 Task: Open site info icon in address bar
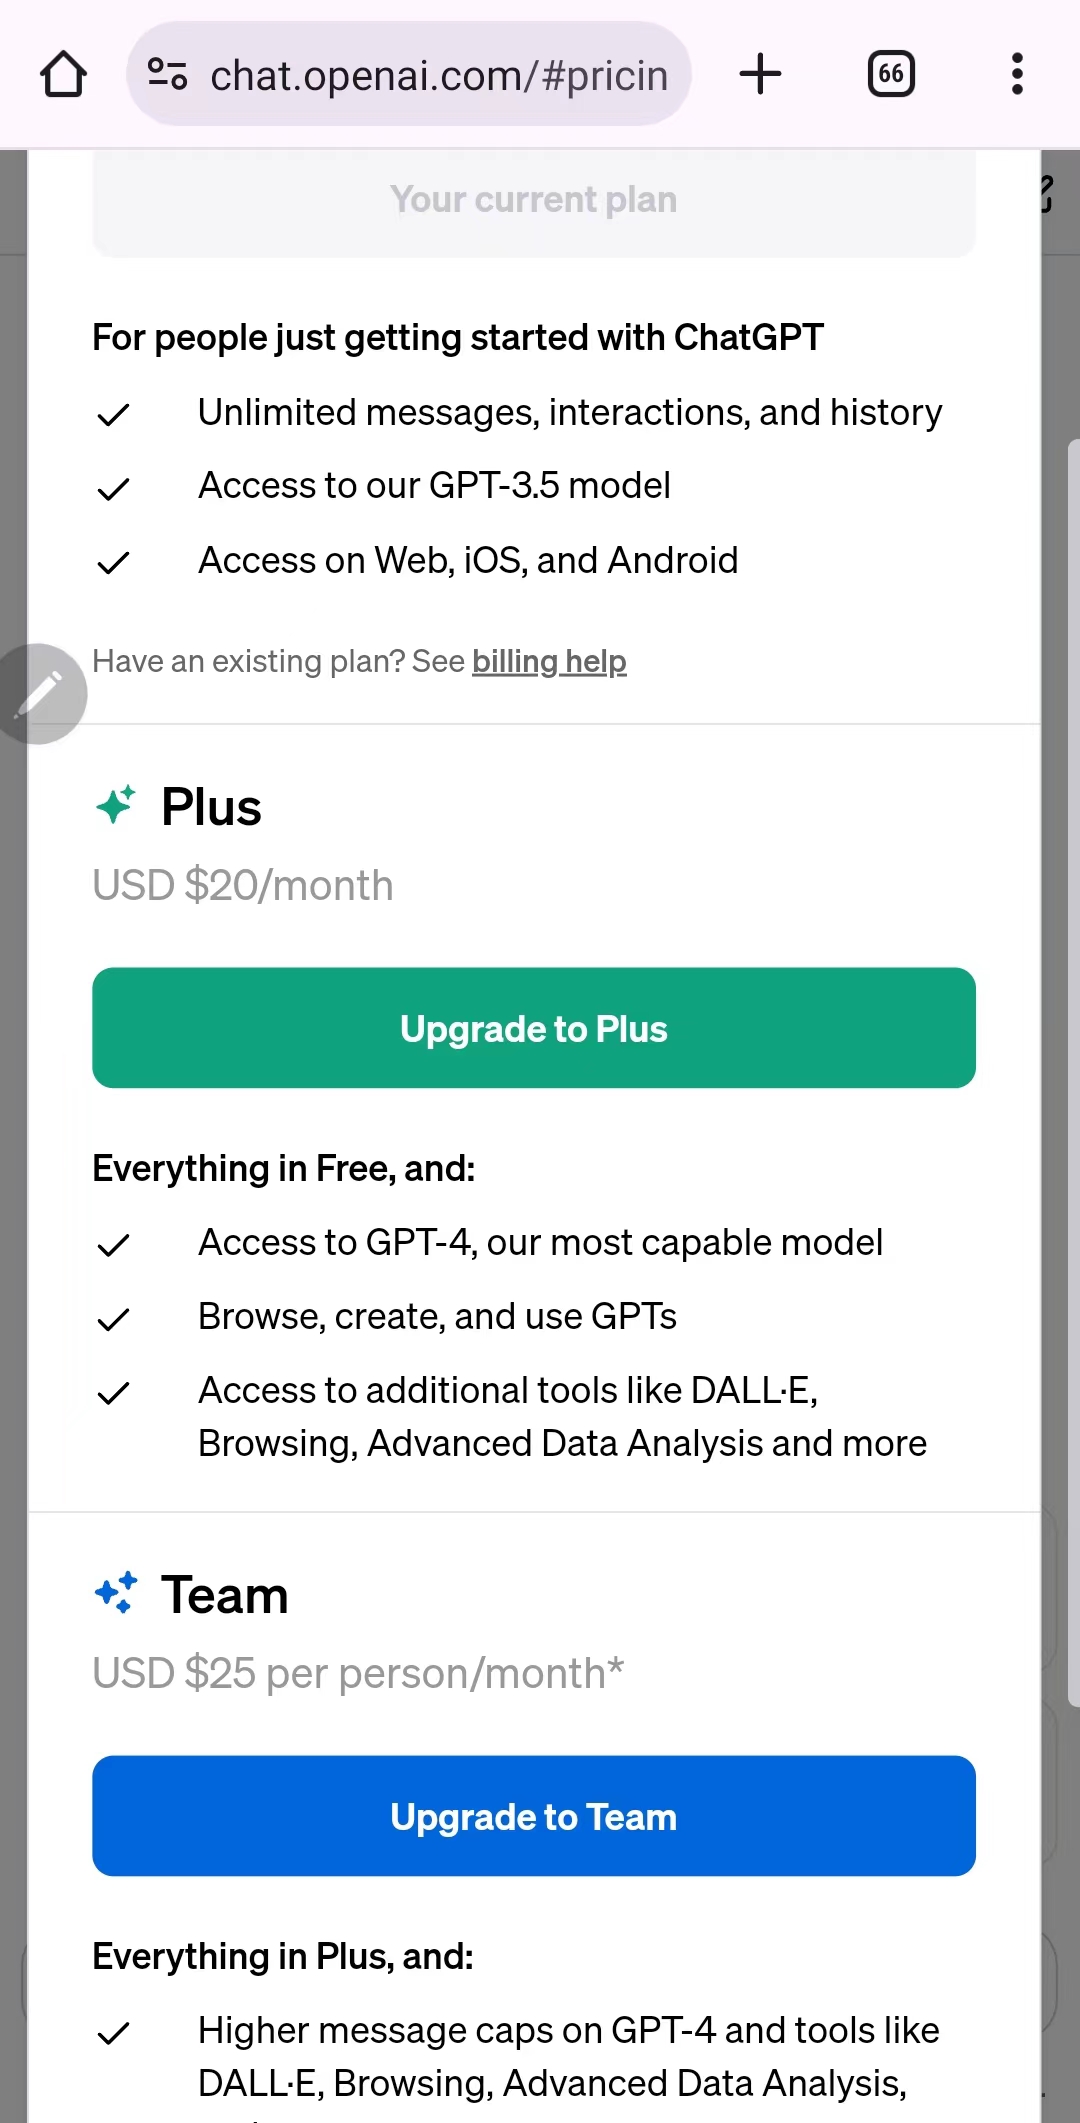tap(167, 74)
